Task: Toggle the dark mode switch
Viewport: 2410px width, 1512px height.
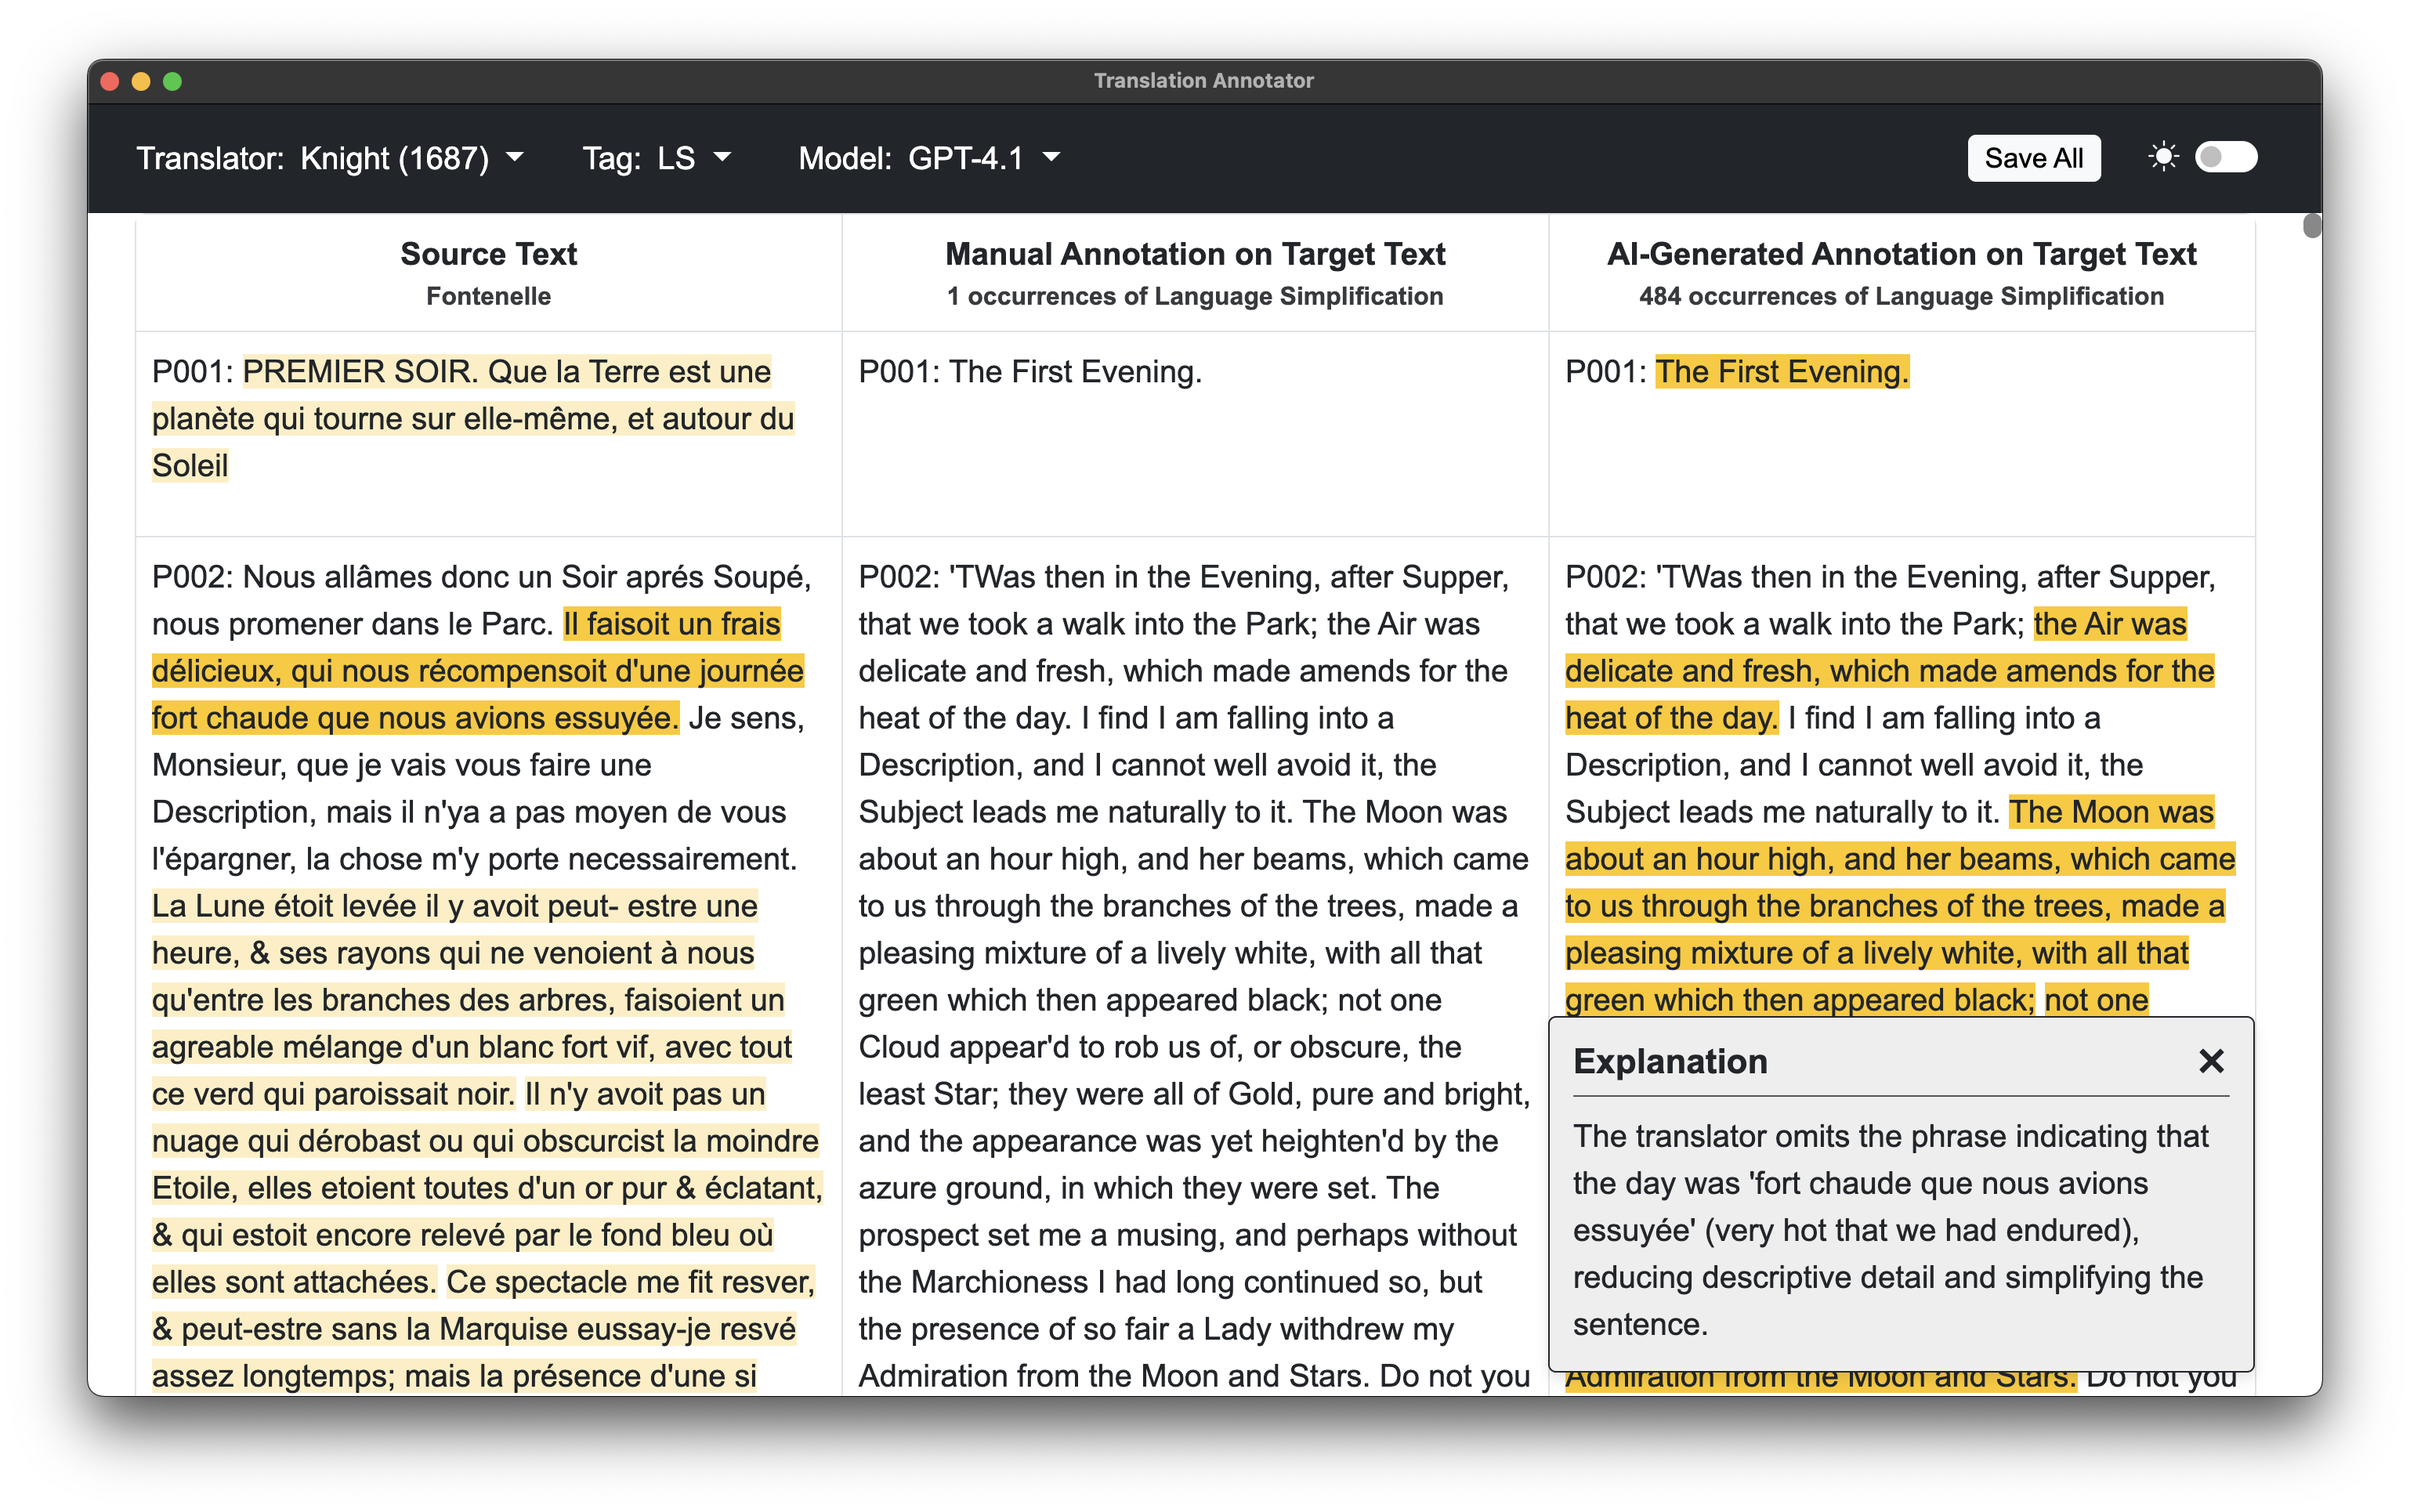Action: [x=2224, y=157]
